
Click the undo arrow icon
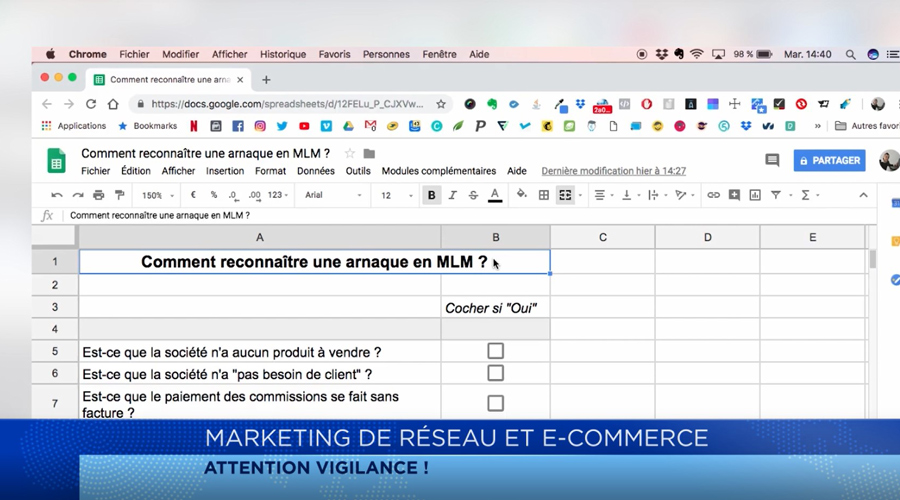click(57, 195)
